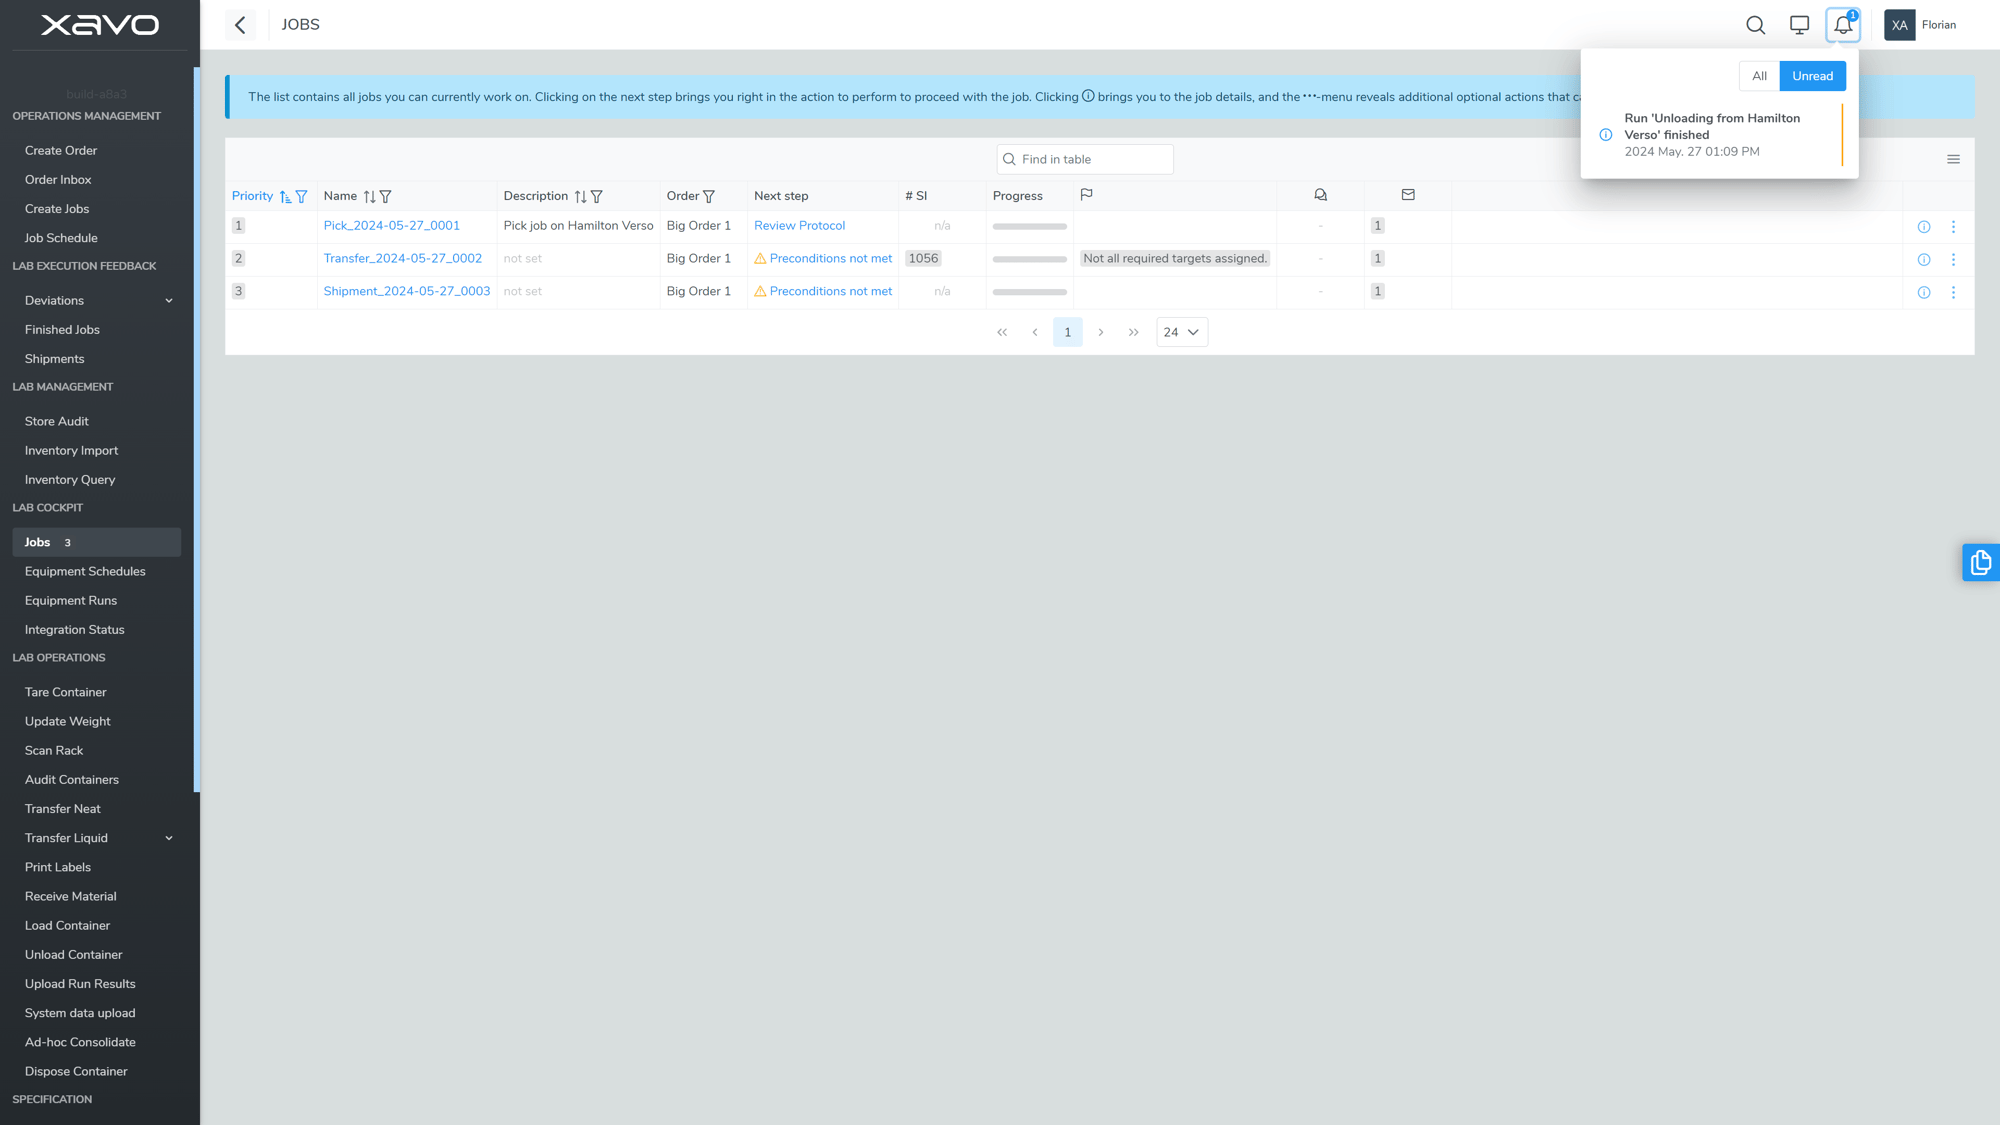The height and width of the screenshot is (1125, 2000).
Task: Select page 1 in pagination
Action: pyautogui.click(x=1068, y=332)
